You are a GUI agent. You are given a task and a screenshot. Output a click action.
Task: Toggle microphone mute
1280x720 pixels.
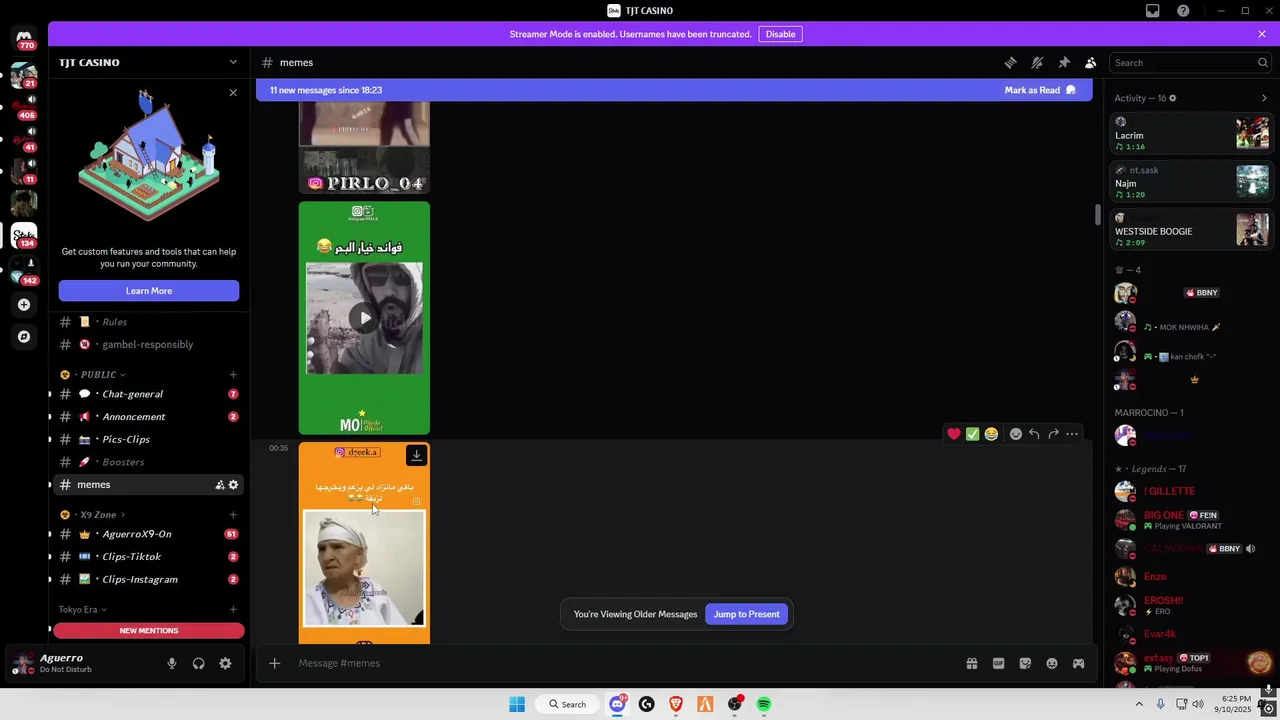pos(171,663)
